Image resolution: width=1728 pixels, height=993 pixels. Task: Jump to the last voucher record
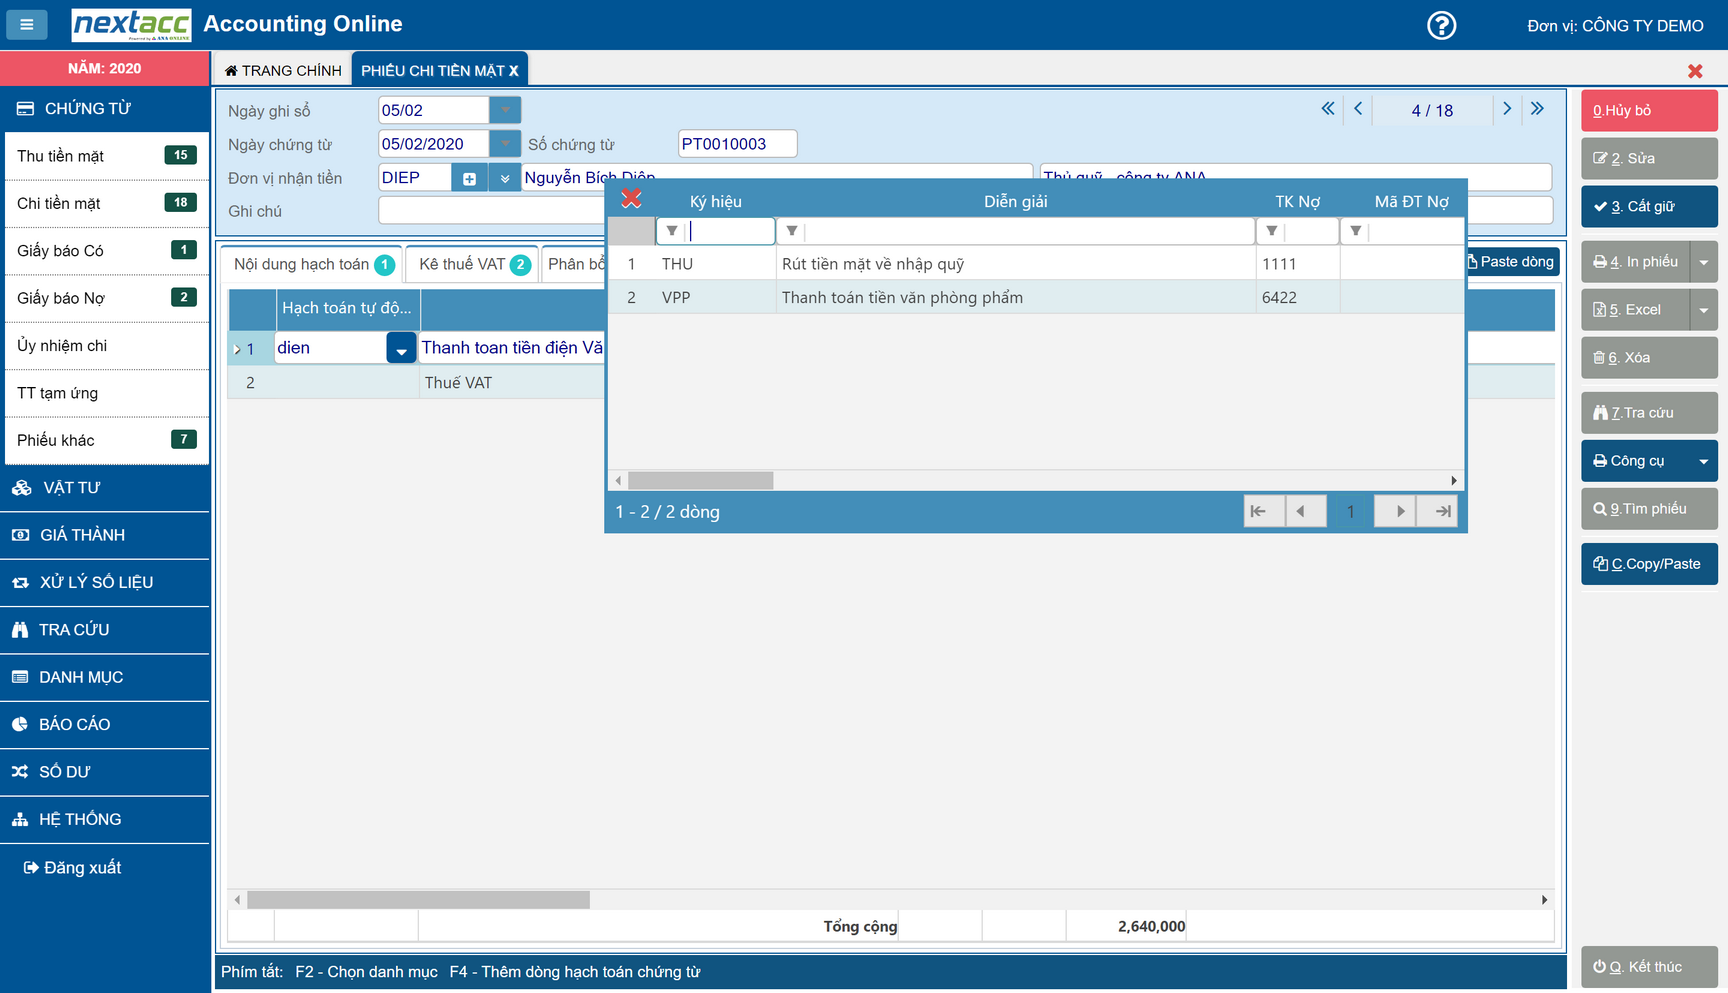[1537, 109]
